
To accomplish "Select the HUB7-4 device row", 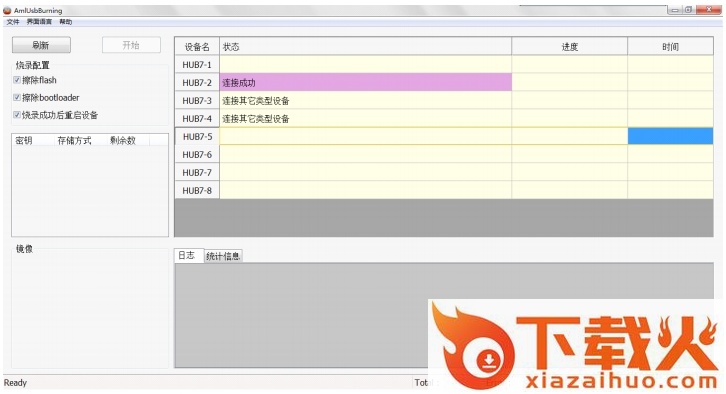I will tap(444, 119).
